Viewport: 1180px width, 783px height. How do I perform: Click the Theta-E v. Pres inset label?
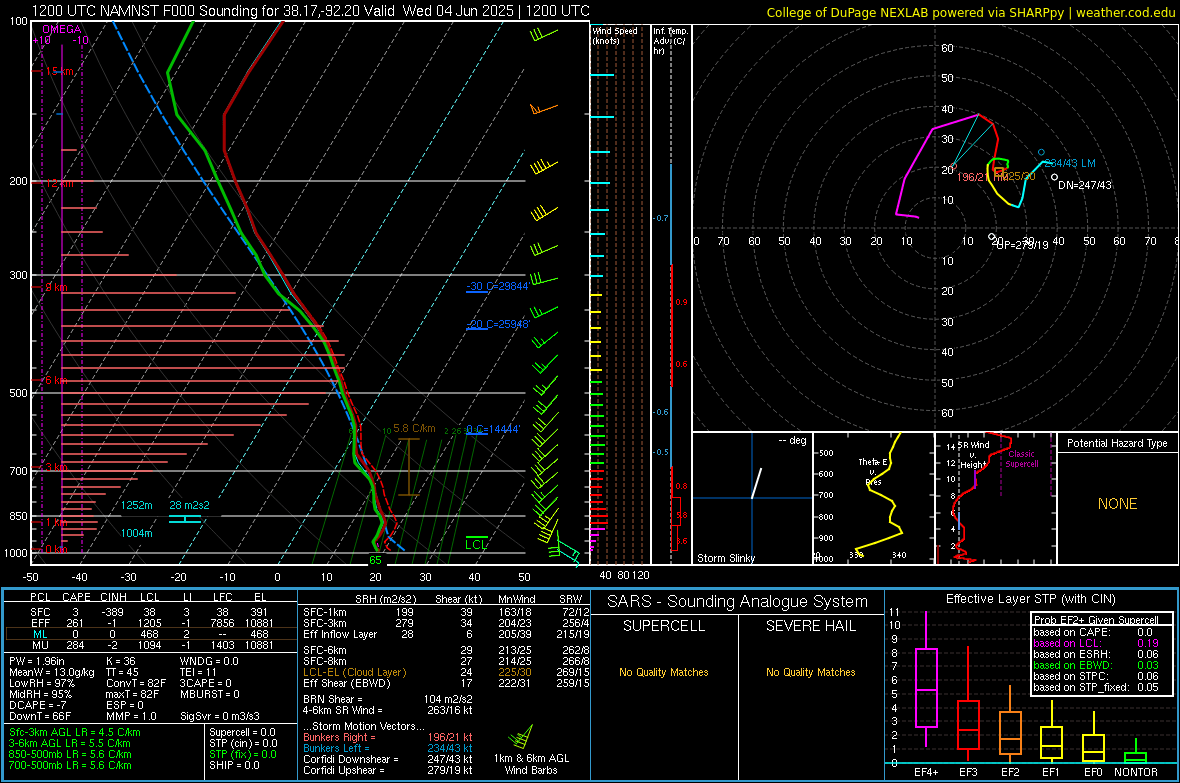[873, 471]
